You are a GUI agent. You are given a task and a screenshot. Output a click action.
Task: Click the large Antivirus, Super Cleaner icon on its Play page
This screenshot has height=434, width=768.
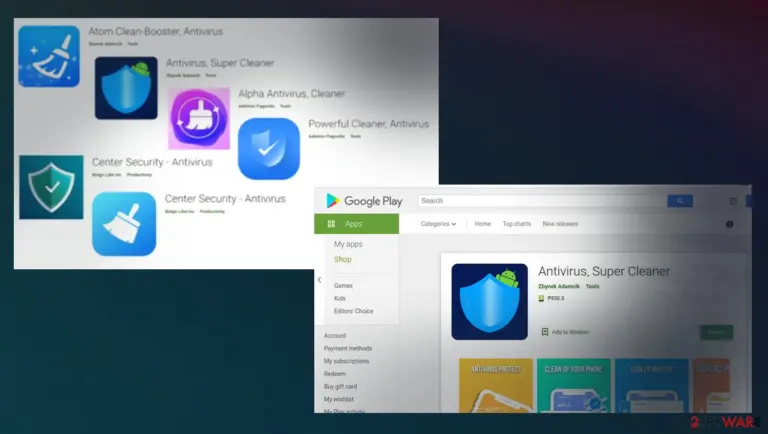coord(490,302)
